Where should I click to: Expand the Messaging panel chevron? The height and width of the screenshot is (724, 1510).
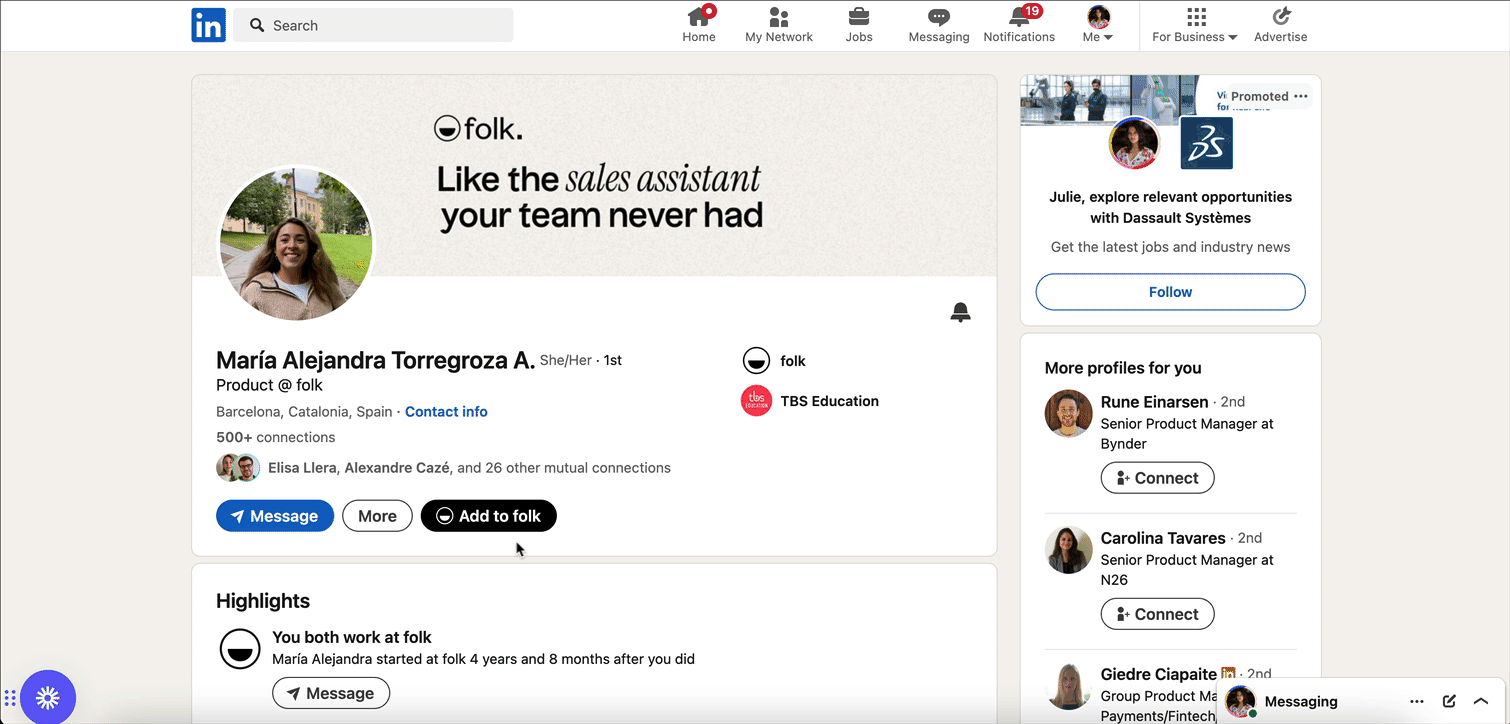(1481, 701)
